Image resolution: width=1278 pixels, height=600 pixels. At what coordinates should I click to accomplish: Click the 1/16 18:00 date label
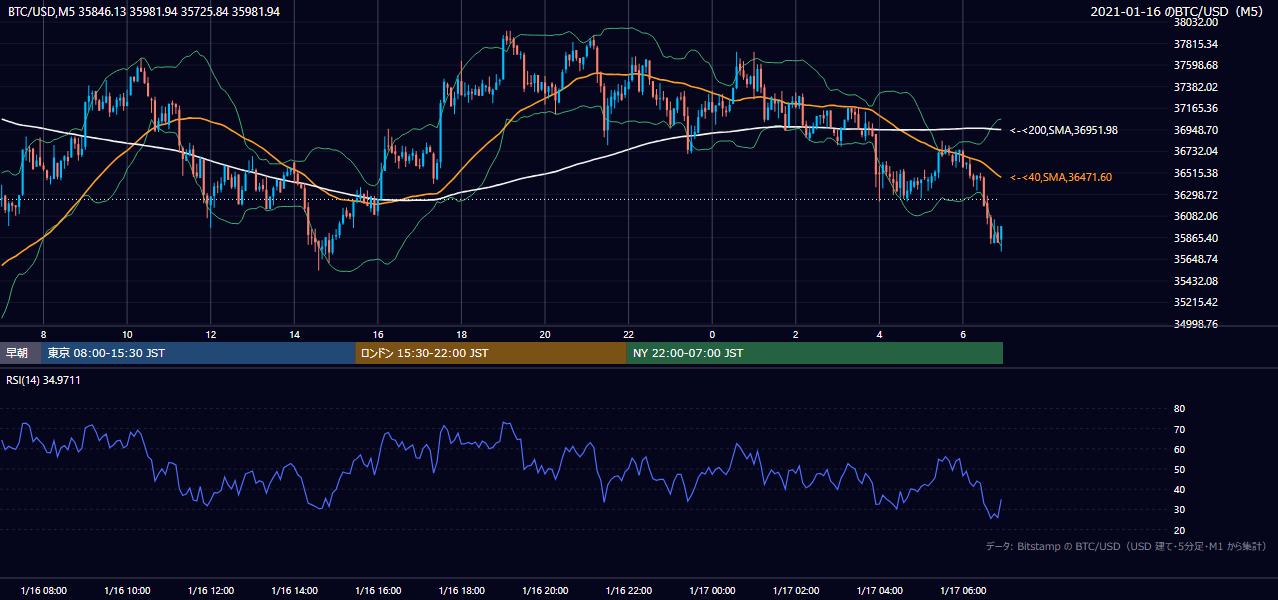pyautogui.click(x=461, y=590)
